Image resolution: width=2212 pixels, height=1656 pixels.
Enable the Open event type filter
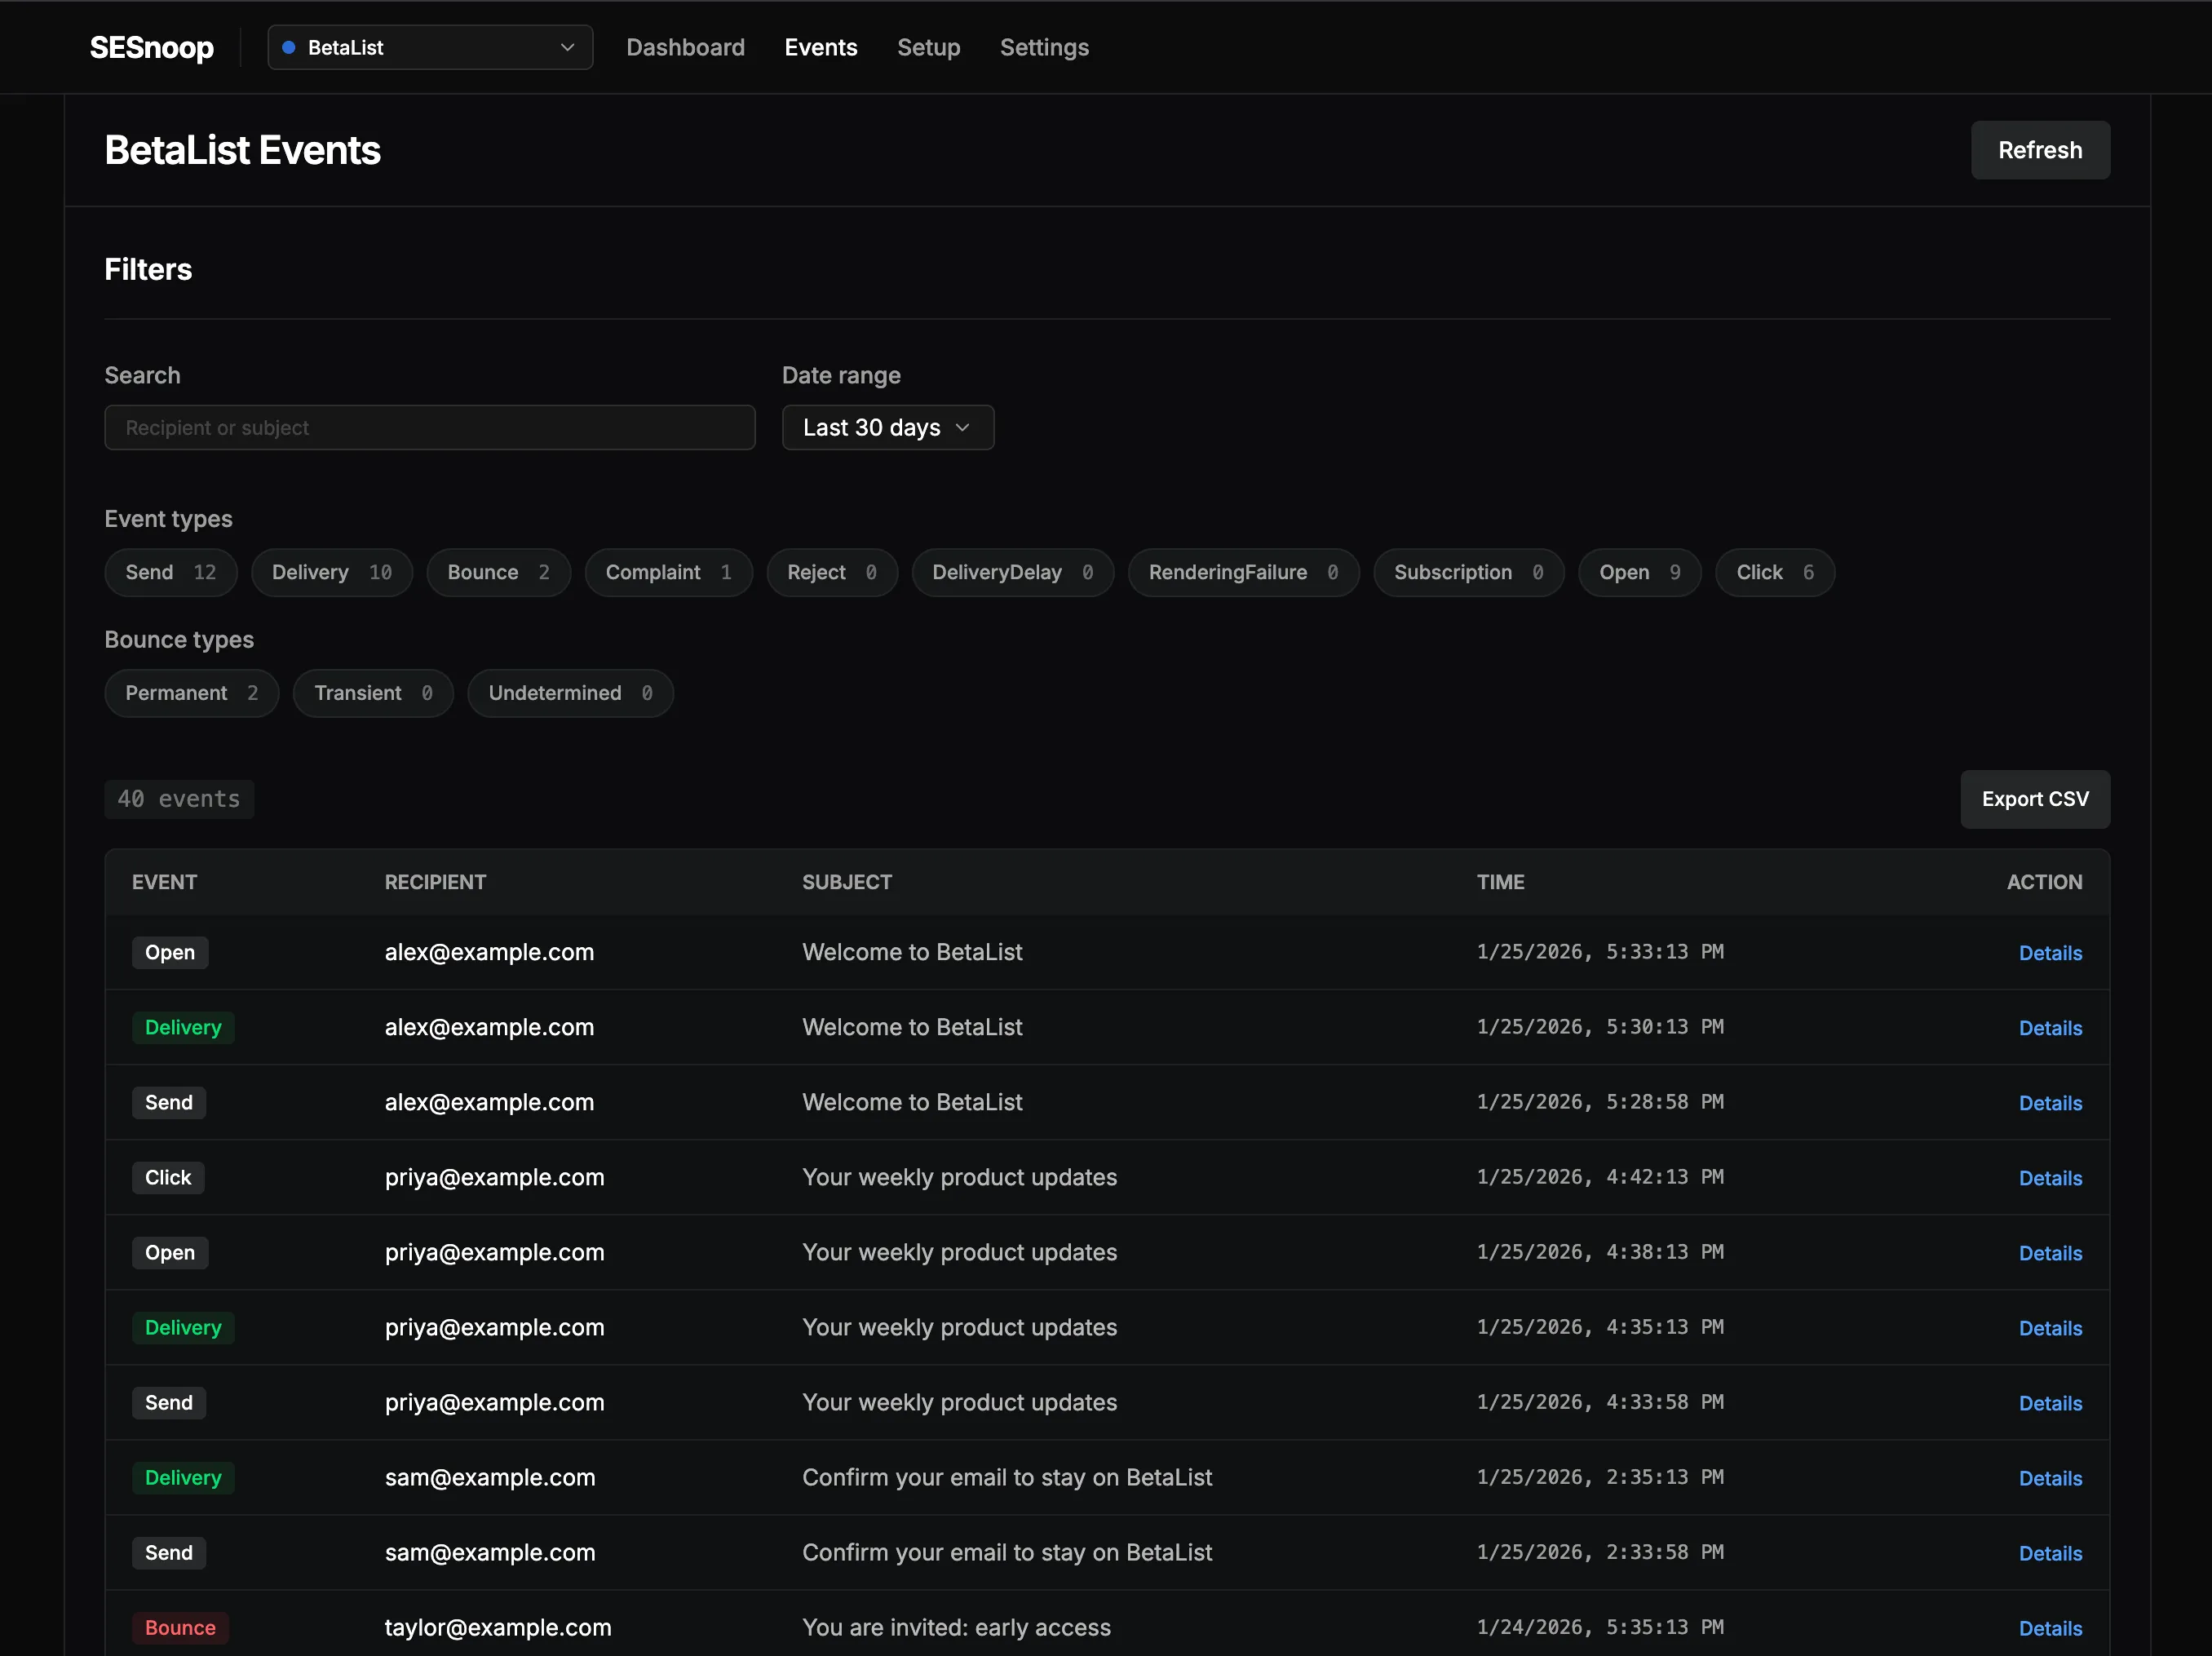point(1638,572)
